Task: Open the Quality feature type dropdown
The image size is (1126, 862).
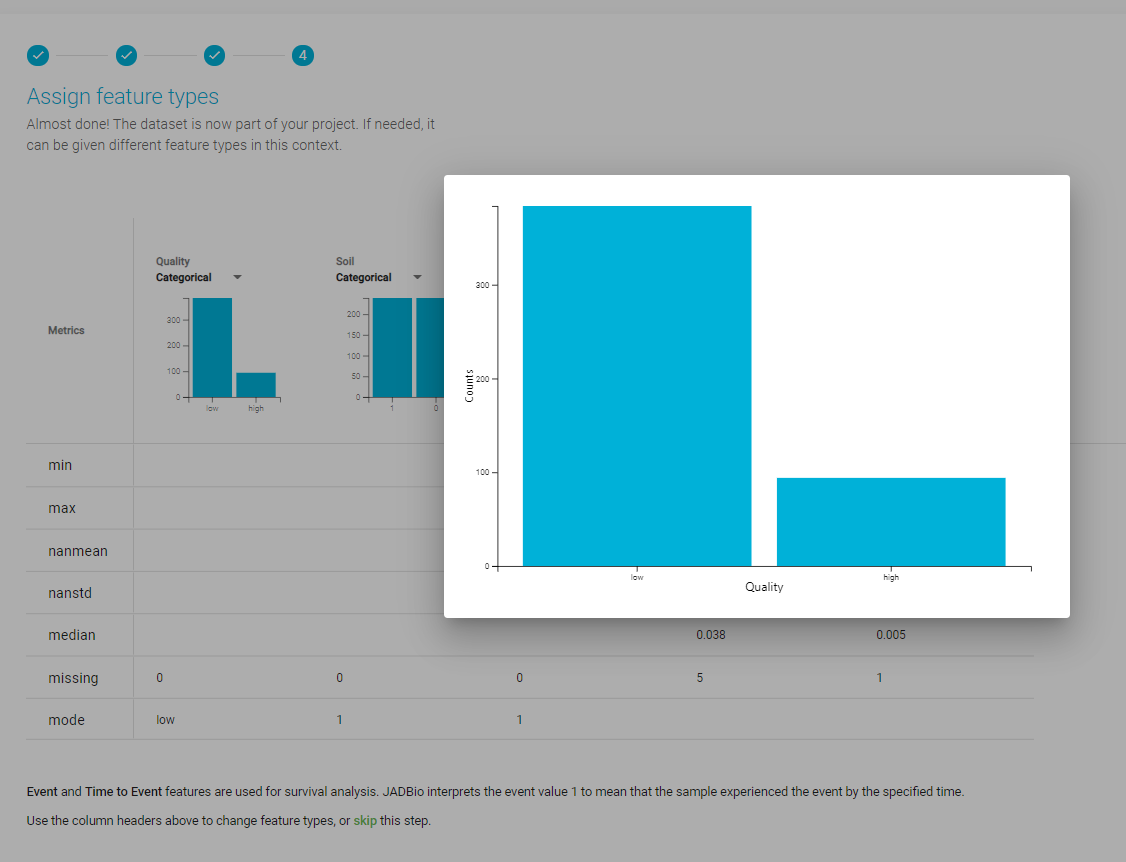Action: (x=198, y=277)
